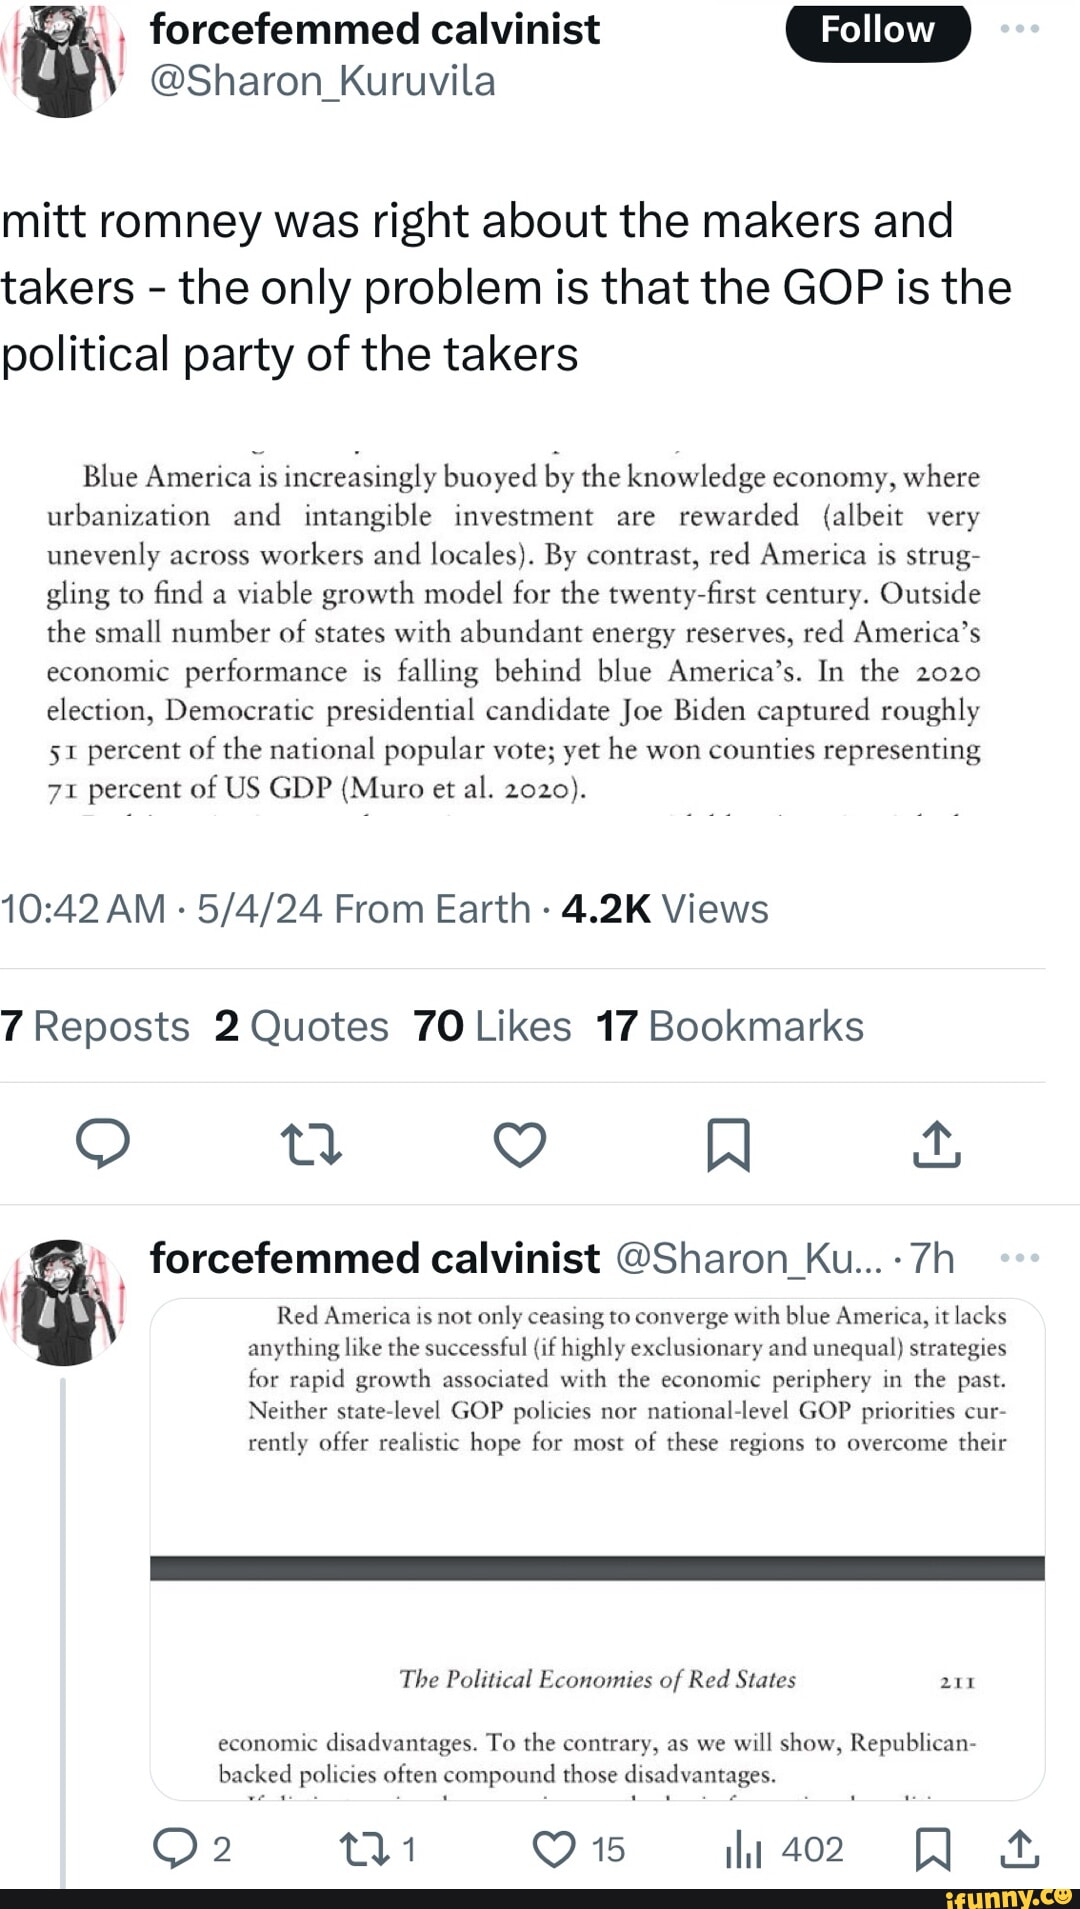
Task: Open the Blue America book excerpt image
Action: click(x=513, y=632)
